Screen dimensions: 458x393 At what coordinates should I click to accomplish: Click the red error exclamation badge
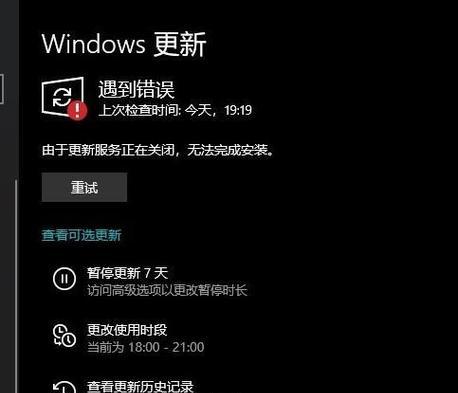click(77, 110)
